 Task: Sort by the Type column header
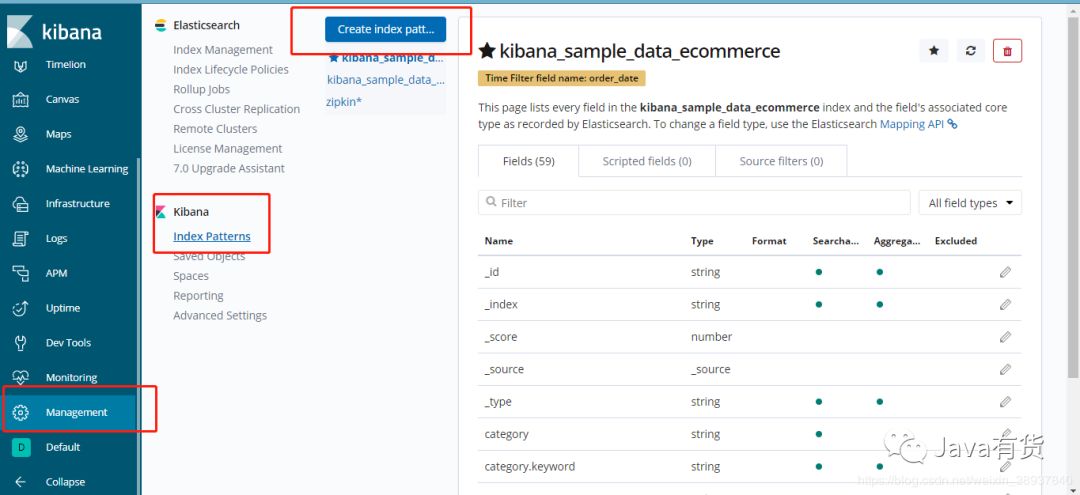(702, 241)
